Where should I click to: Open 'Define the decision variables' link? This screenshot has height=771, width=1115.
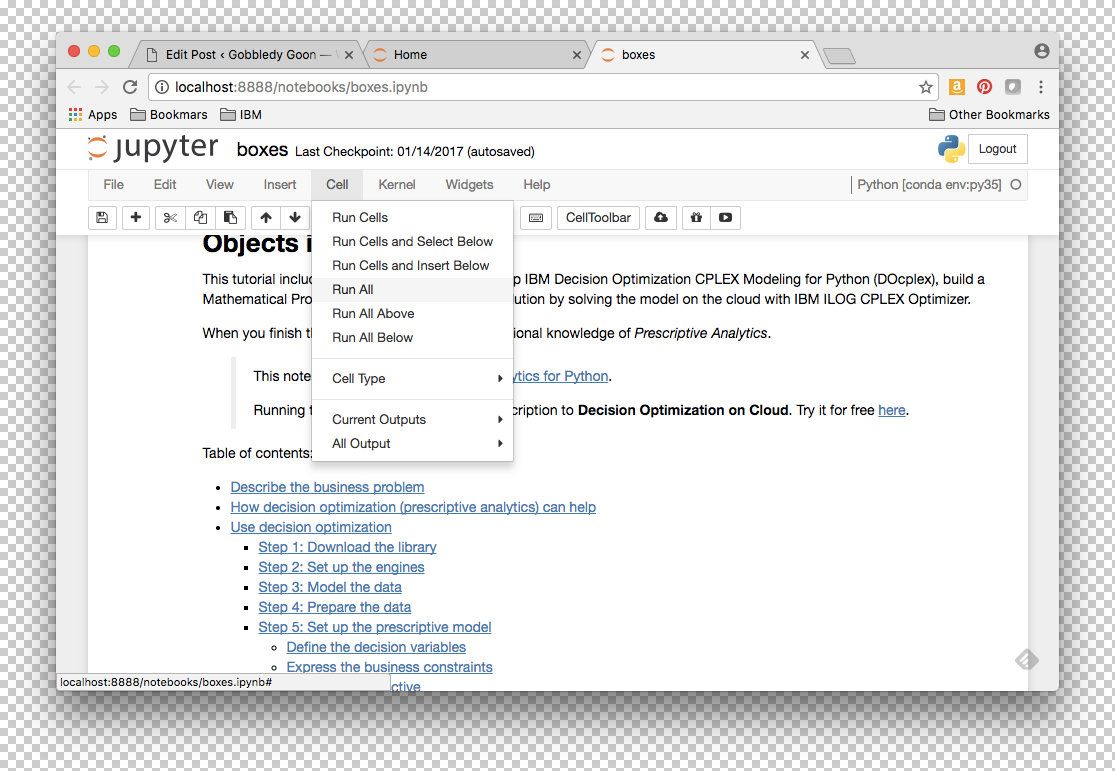(376, 647)
